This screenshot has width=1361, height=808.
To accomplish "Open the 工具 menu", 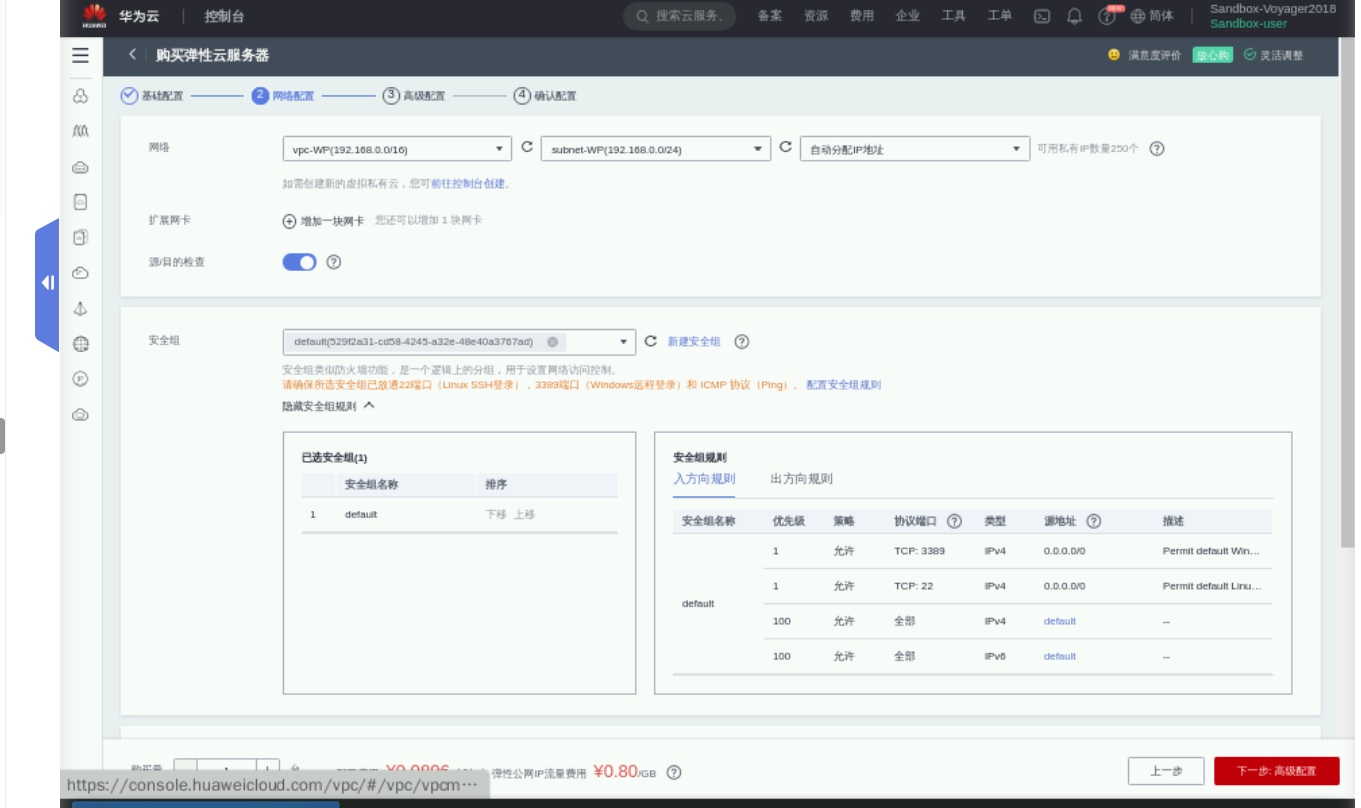I will 954,16.
